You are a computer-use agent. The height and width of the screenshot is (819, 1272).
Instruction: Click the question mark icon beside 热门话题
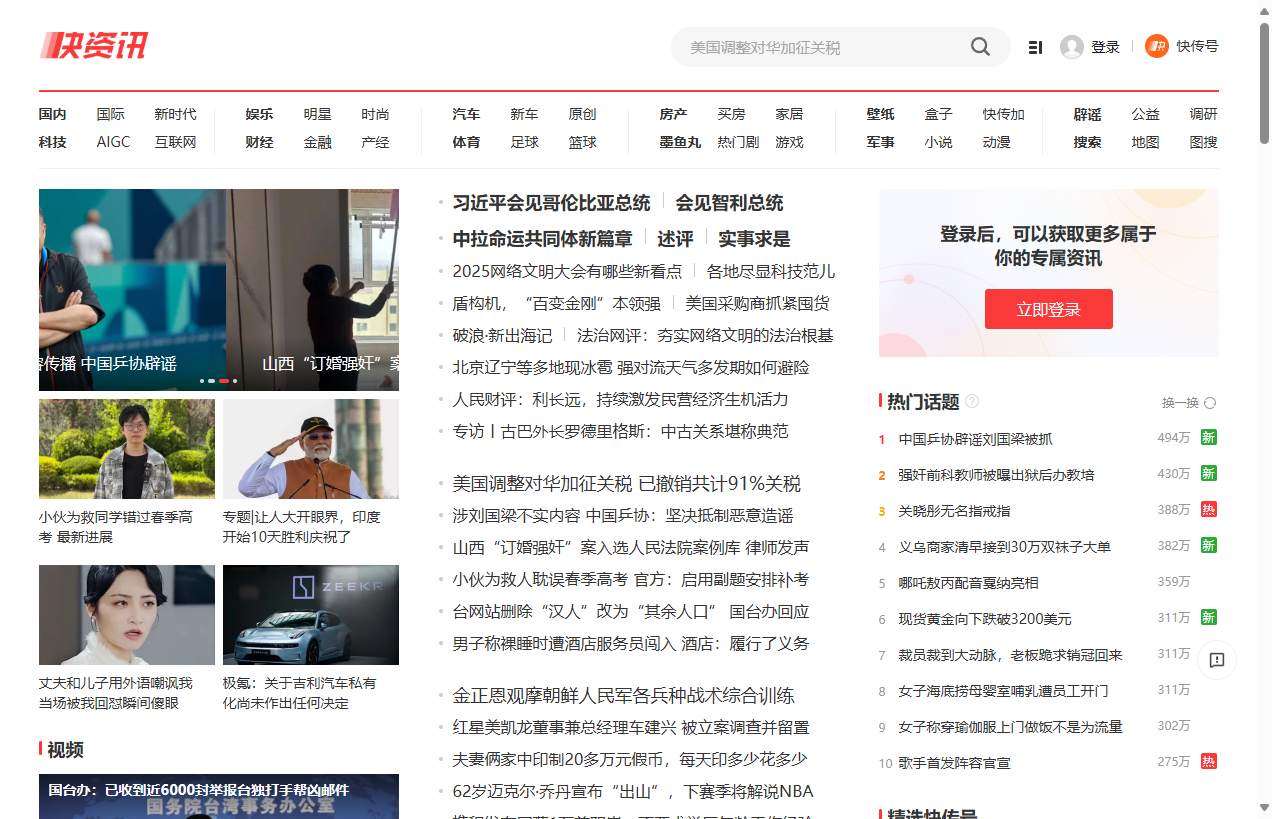971,402
